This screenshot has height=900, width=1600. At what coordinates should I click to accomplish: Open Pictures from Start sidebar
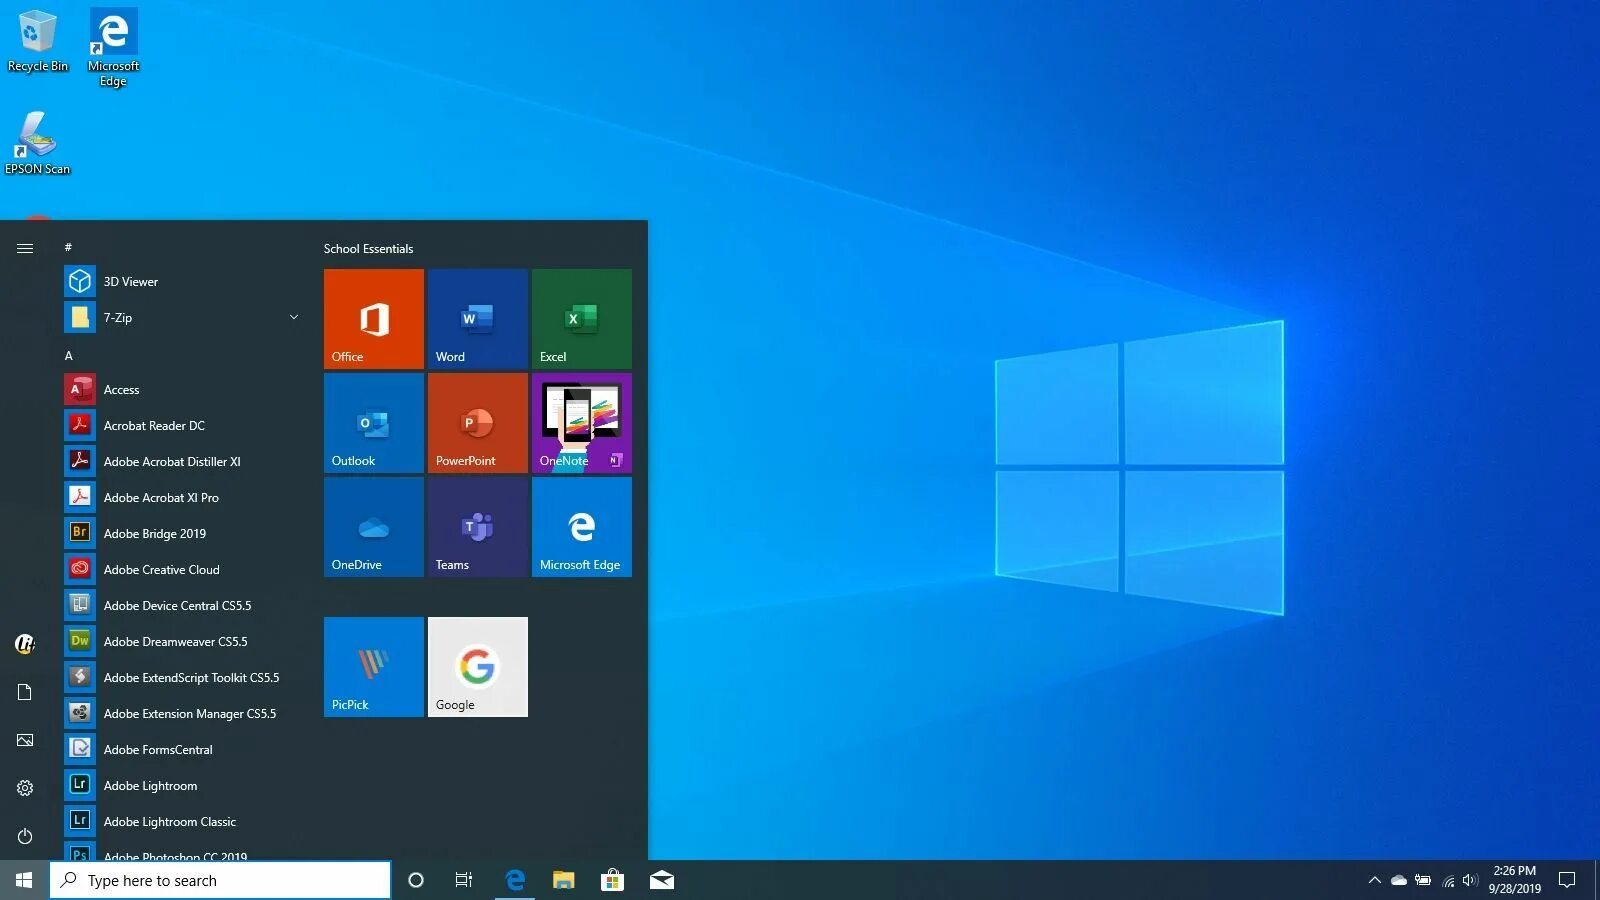[25, 740]
